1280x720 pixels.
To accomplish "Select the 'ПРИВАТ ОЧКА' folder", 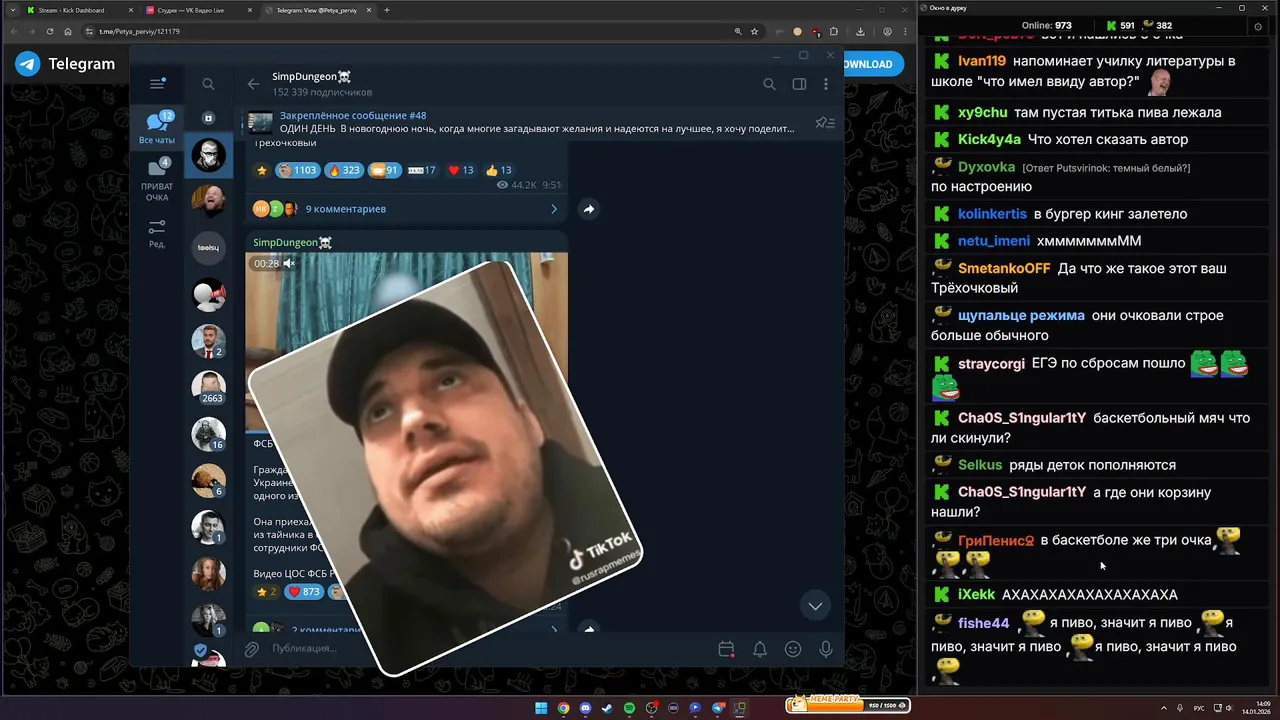I will pos(157,179).
